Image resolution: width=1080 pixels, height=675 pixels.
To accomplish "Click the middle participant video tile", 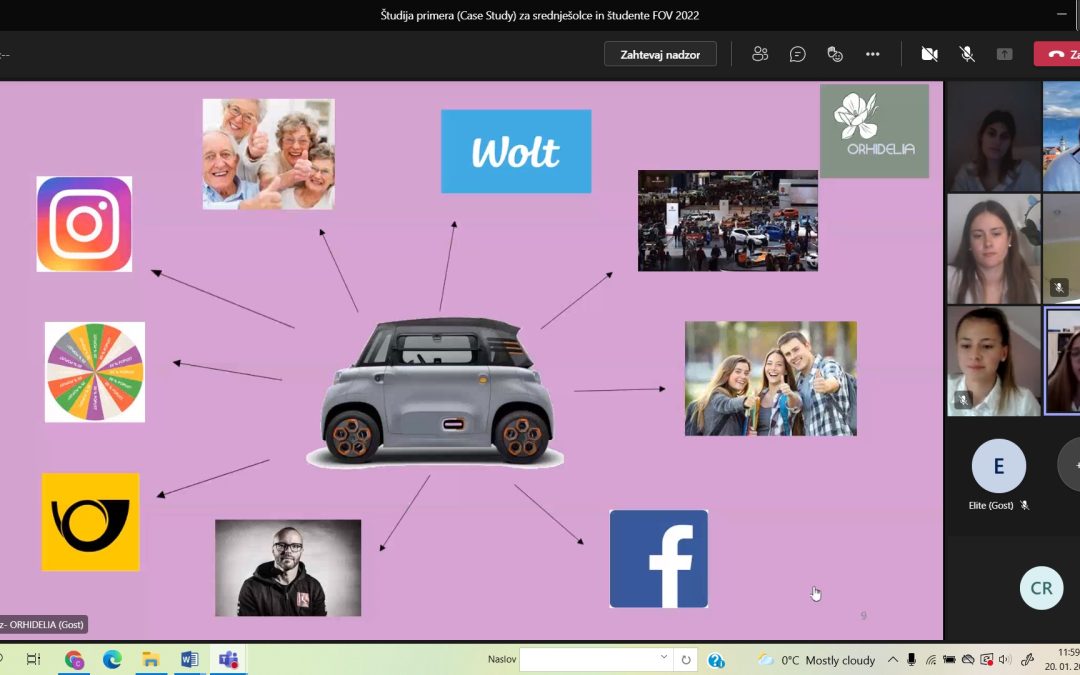I will coord(993,249).
